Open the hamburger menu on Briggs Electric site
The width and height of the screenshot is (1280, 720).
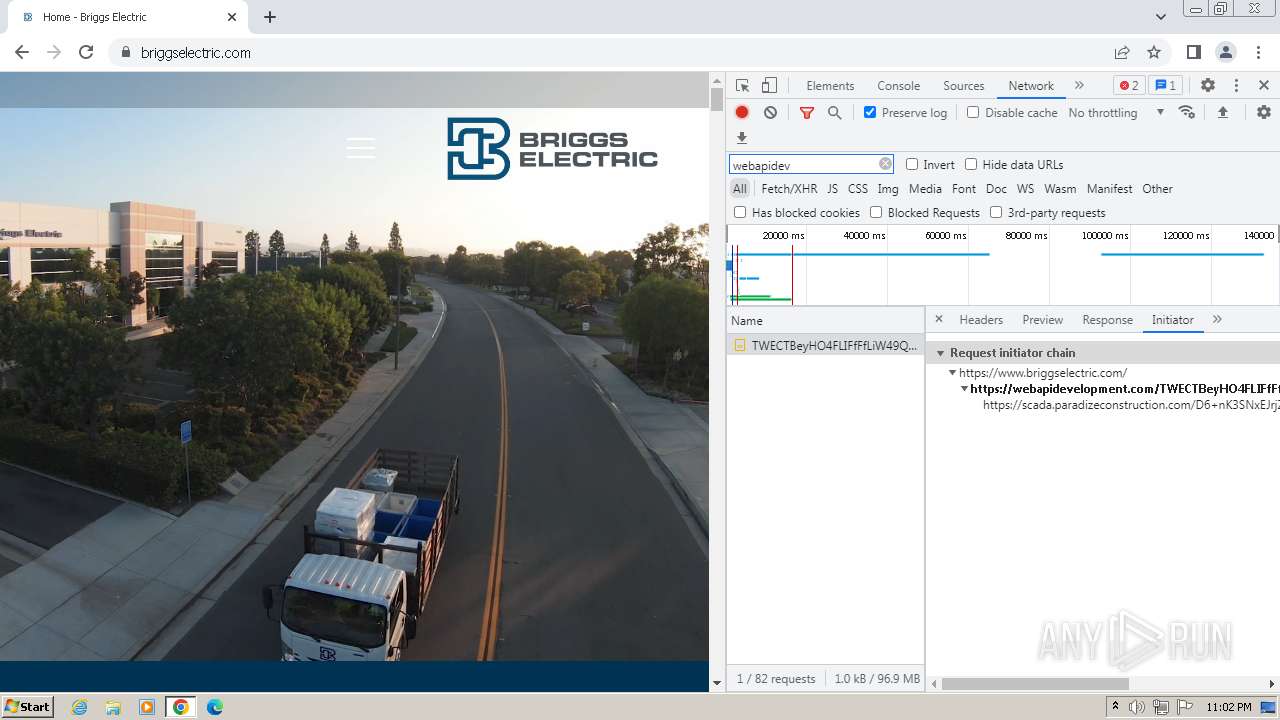pyautogui.click(x=361, y=148)
